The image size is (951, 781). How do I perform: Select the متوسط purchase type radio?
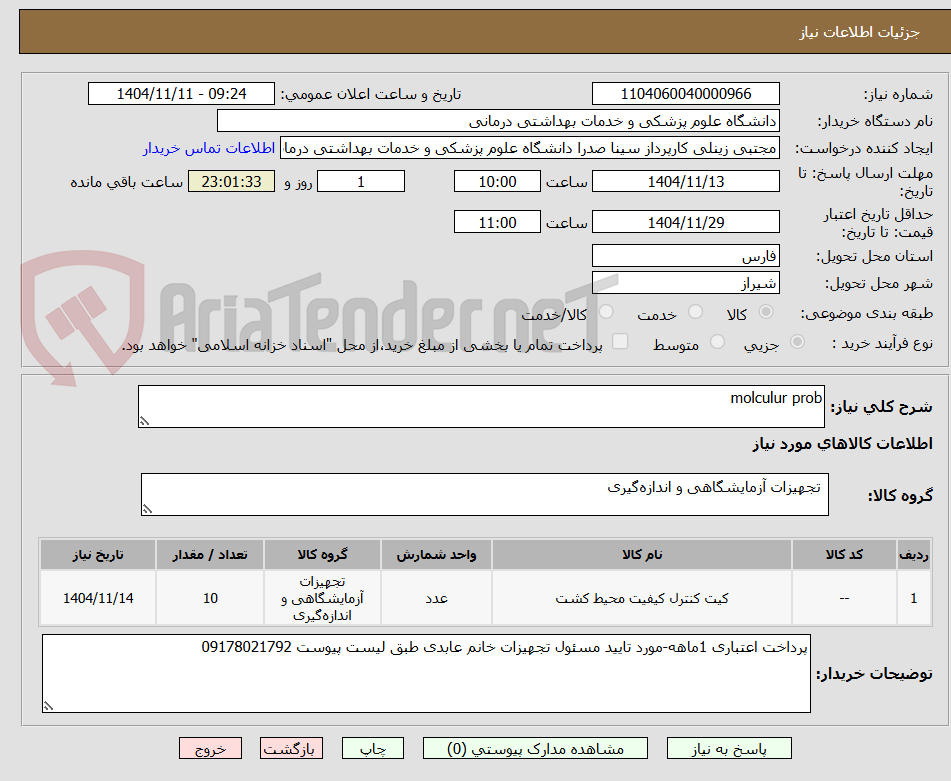tap(717, 342)
